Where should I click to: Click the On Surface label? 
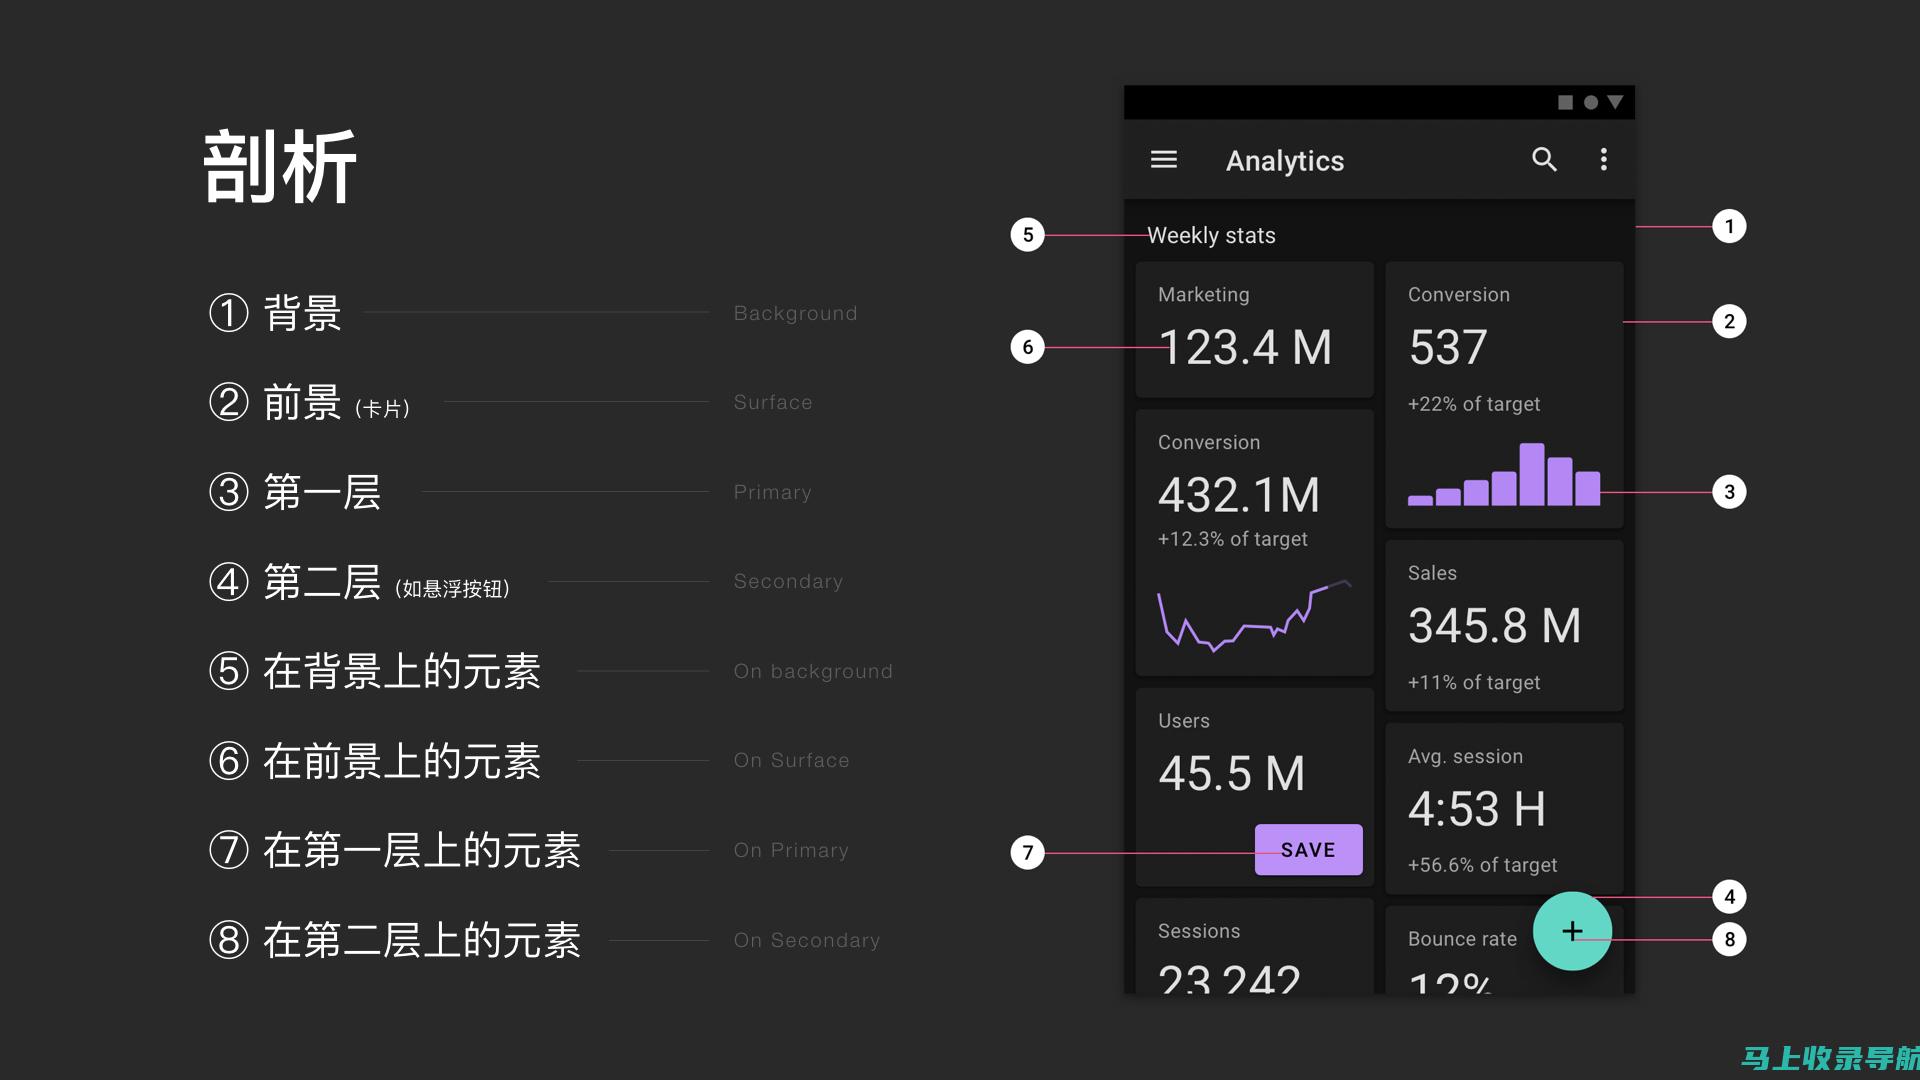791,760
